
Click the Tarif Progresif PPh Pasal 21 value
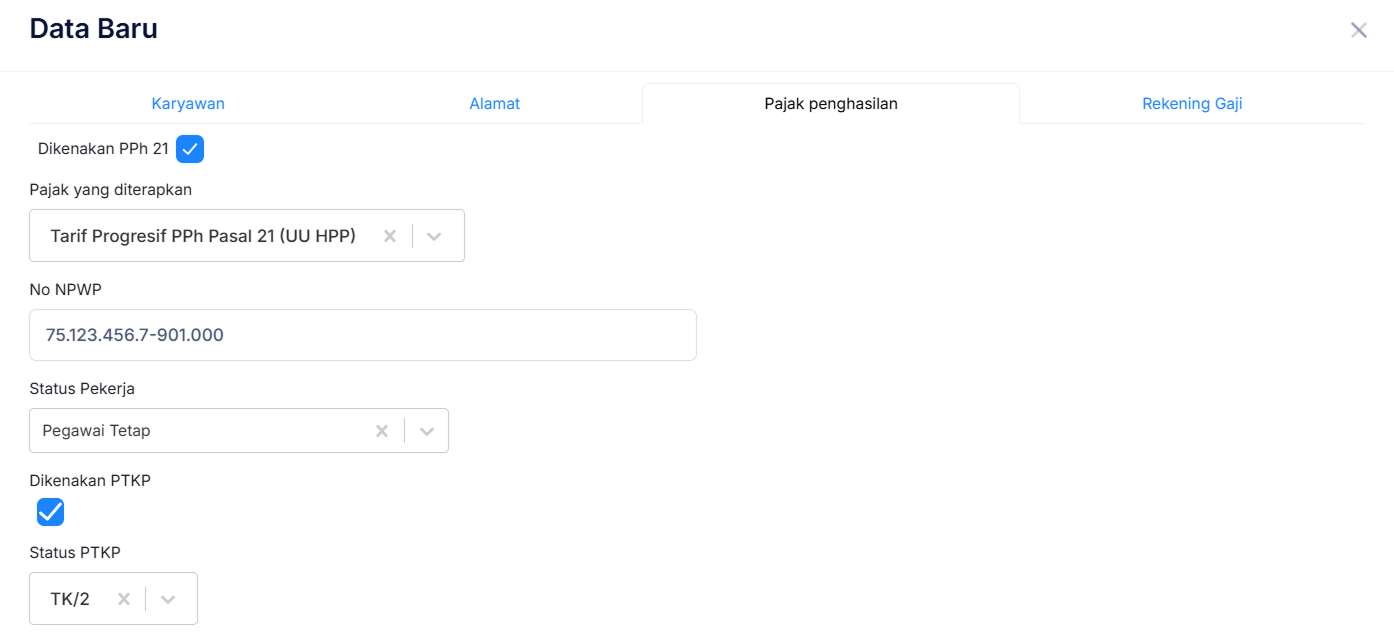coord(203,236)
